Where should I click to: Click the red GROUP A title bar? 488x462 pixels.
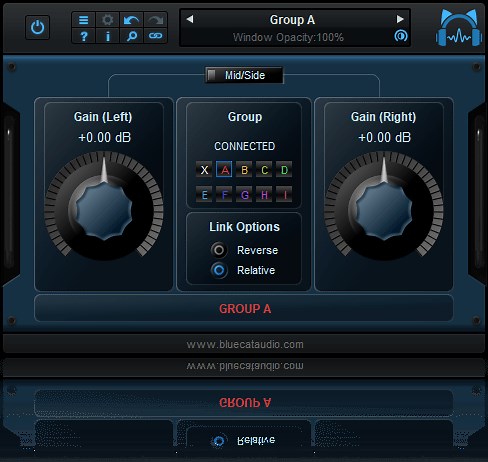coord(244,308)
